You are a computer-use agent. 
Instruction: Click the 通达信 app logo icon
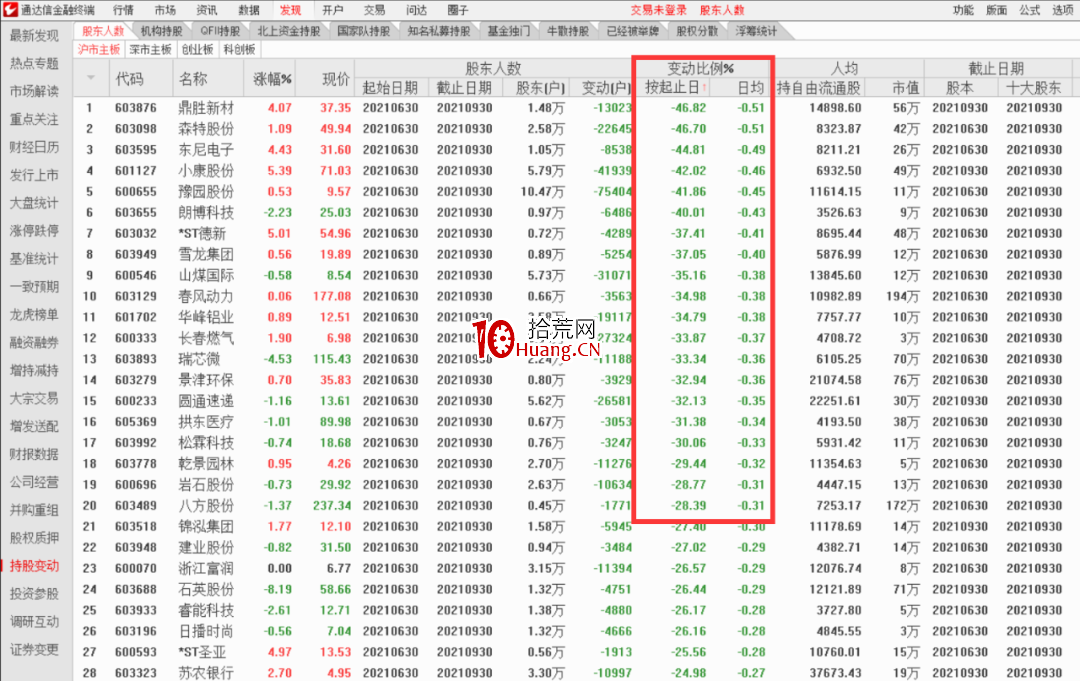click(10, 10)
